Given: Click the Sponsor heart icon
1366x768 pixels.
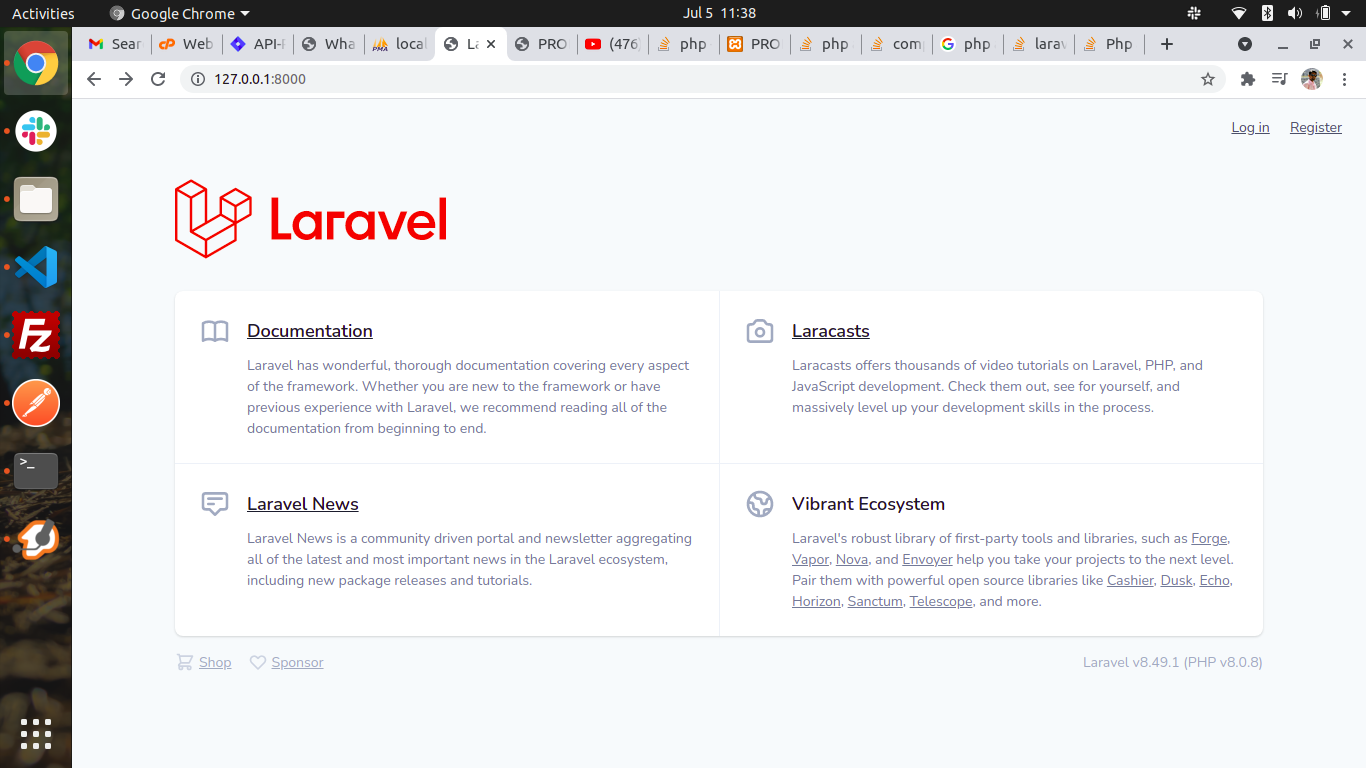Looking at the screenshot, I should coord(258,662).
